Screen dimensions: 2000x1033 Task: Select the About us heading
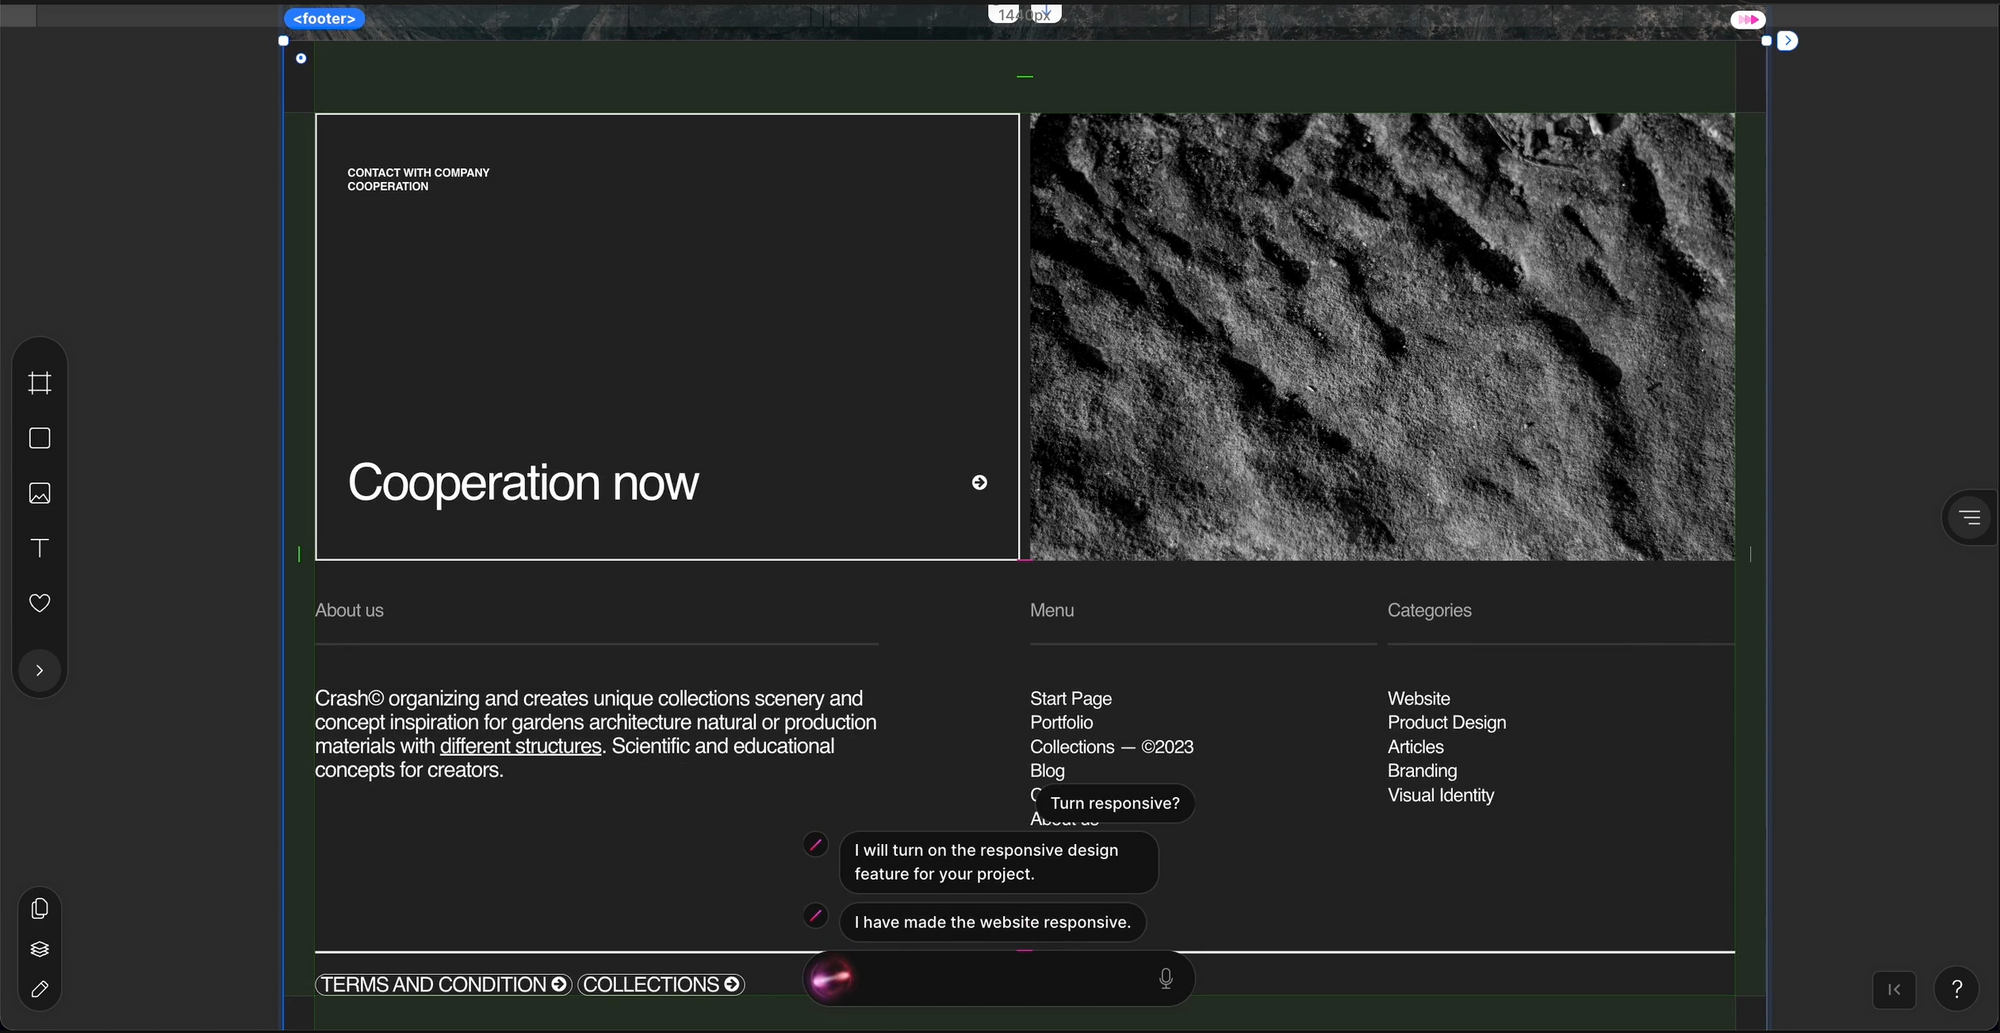pyautogui.click(x=349, y=610)
